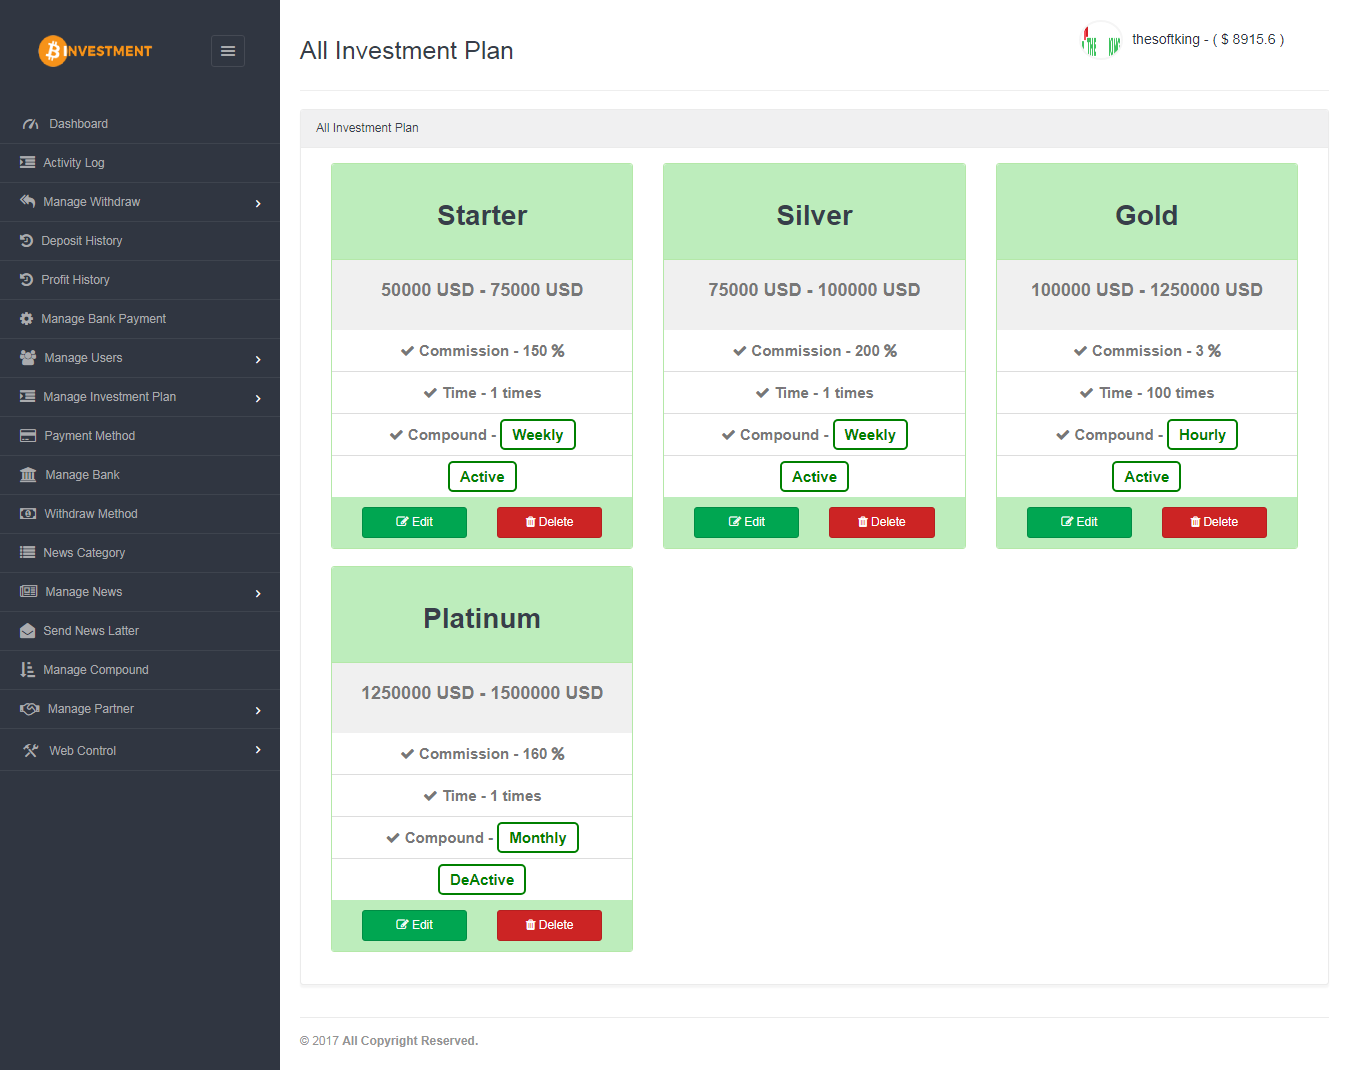Click the Send News Latter envelope icon
1349x1070 pixels.
(28, 631)
